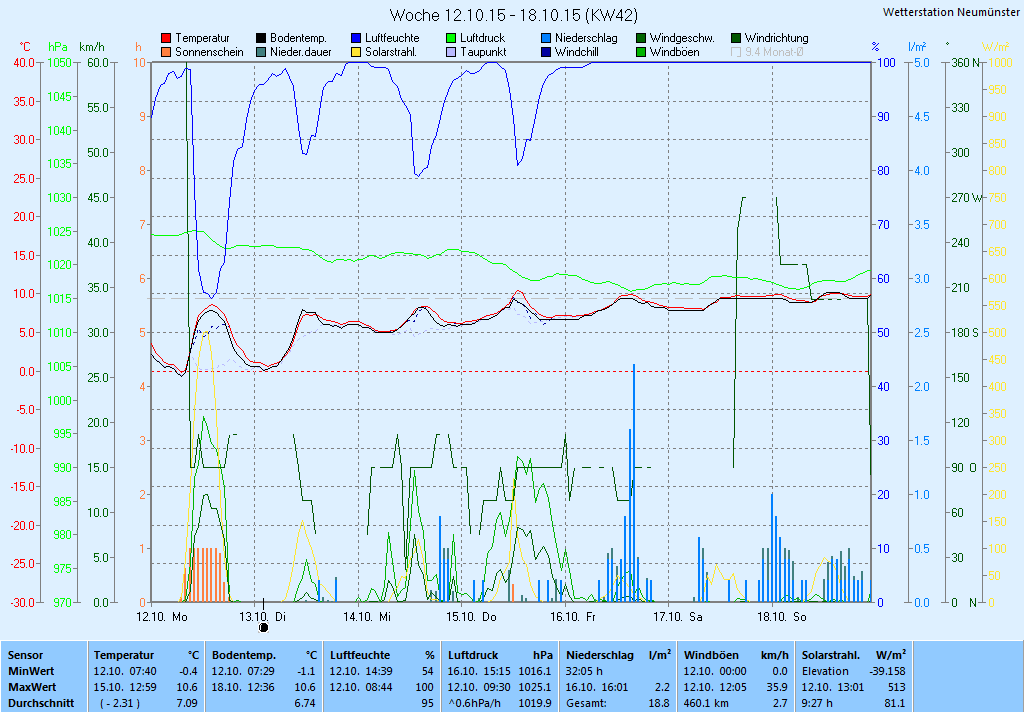Viewport: 1024px width, 712px height.
Task: Click the 16.10. Fr date label
Action: tap(573, 617)
